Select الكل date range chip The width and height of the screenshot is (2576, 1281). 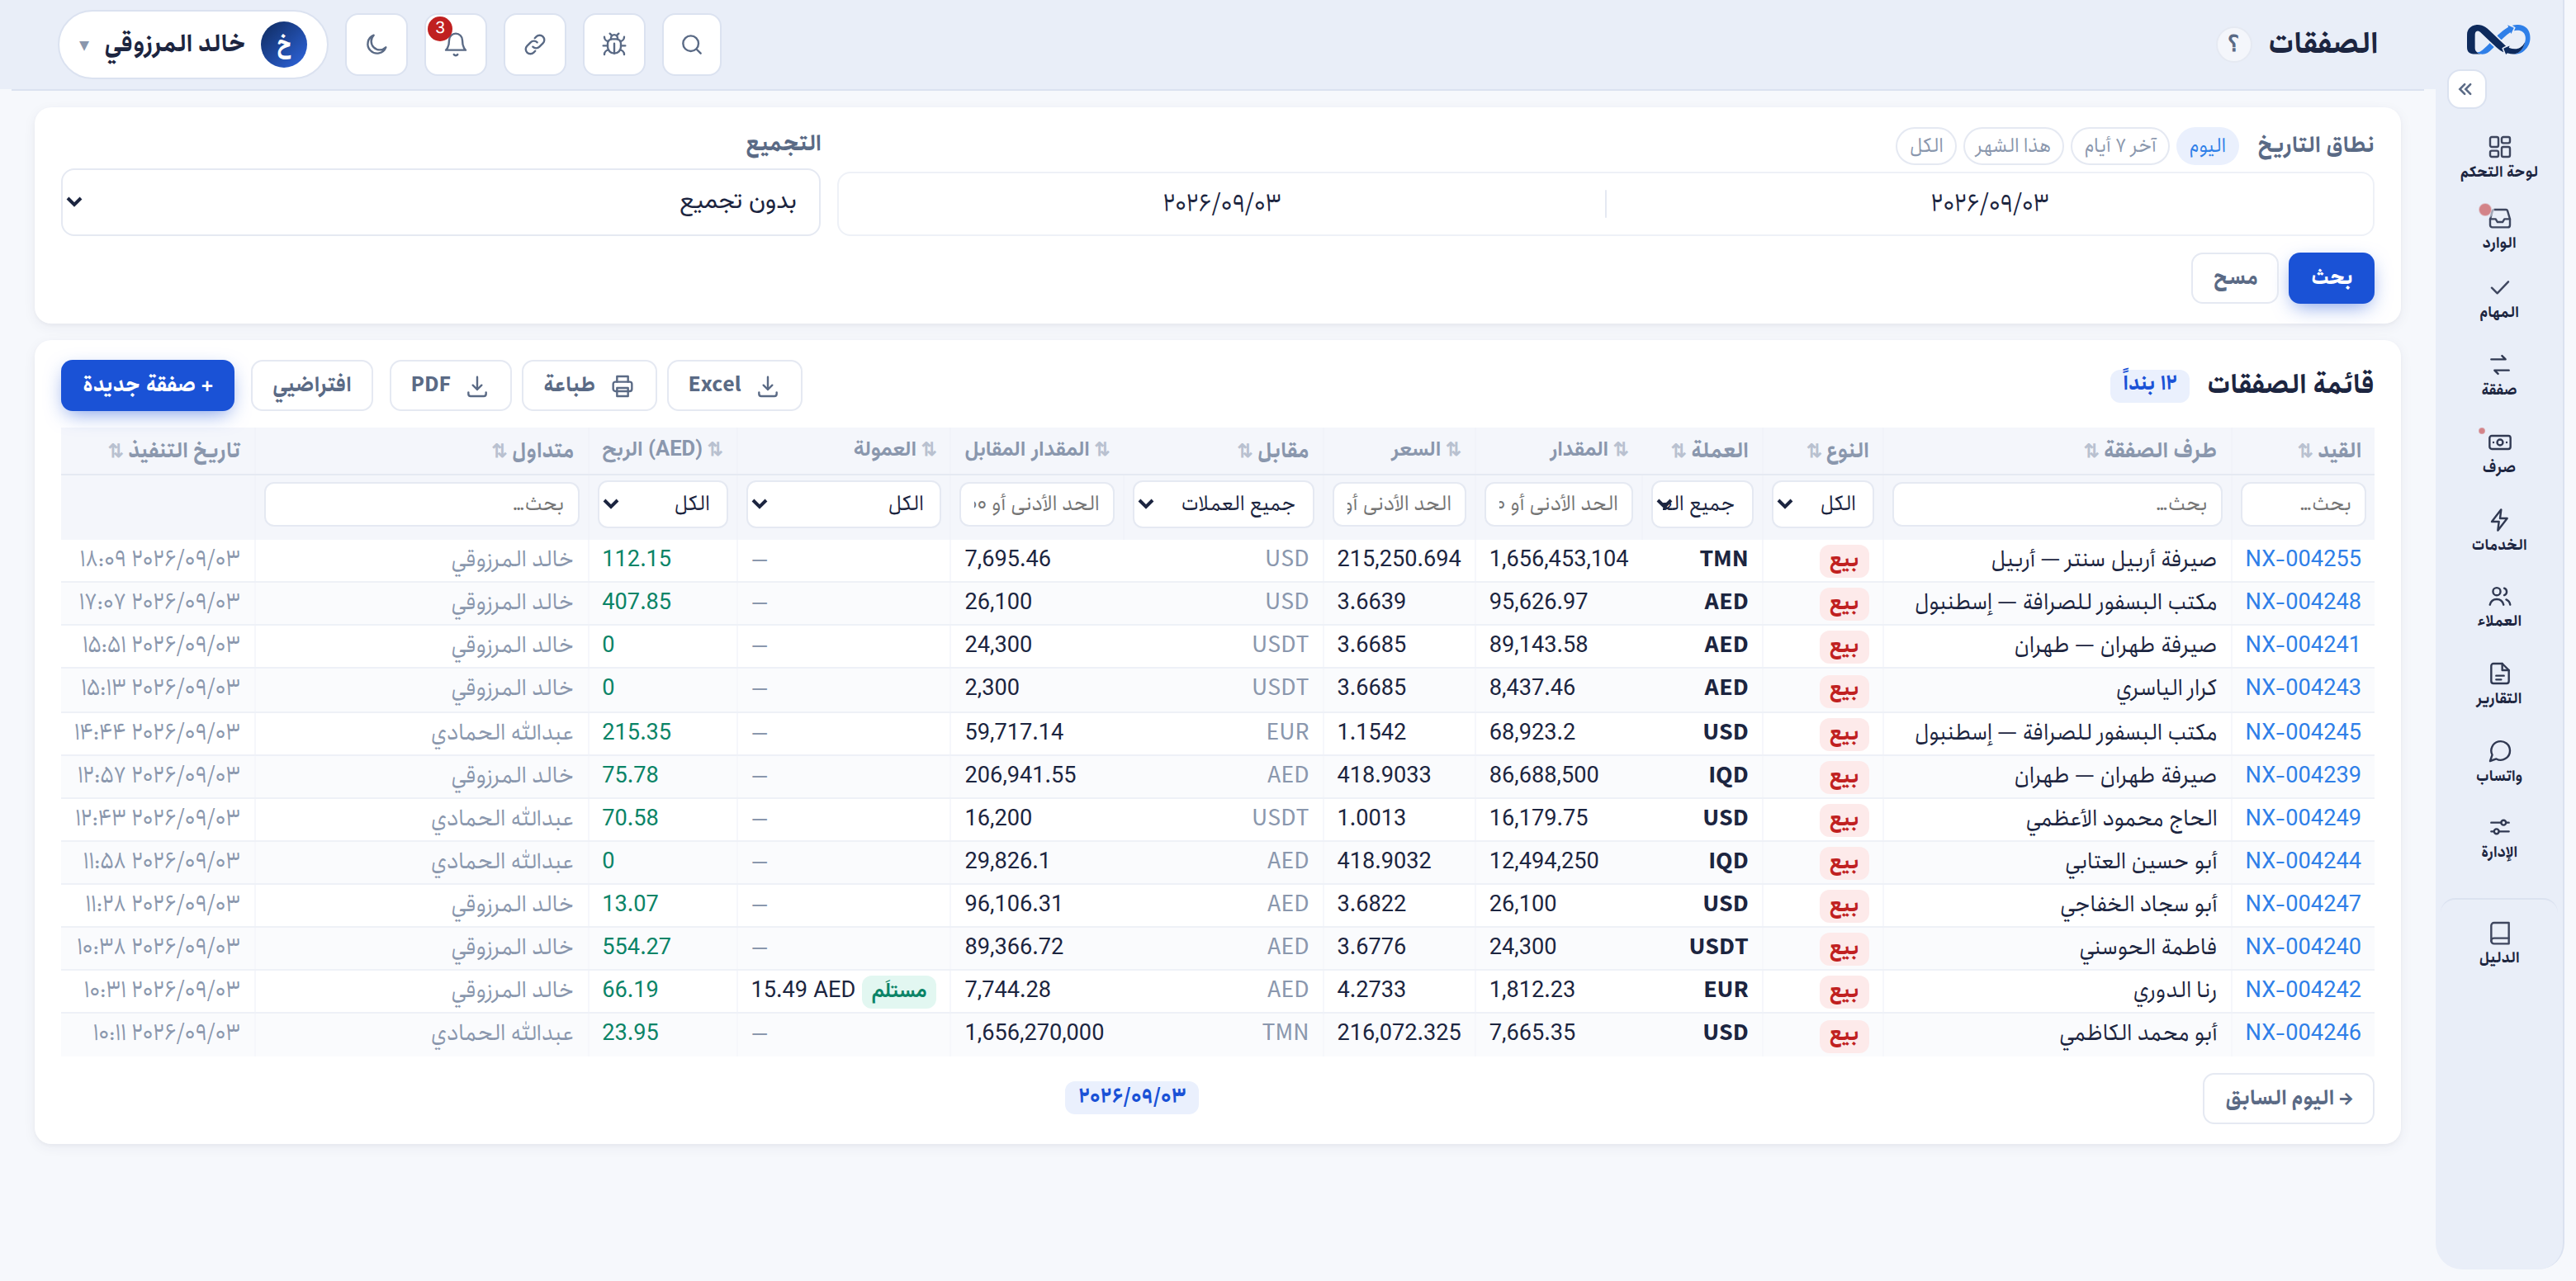point(1926,147)
